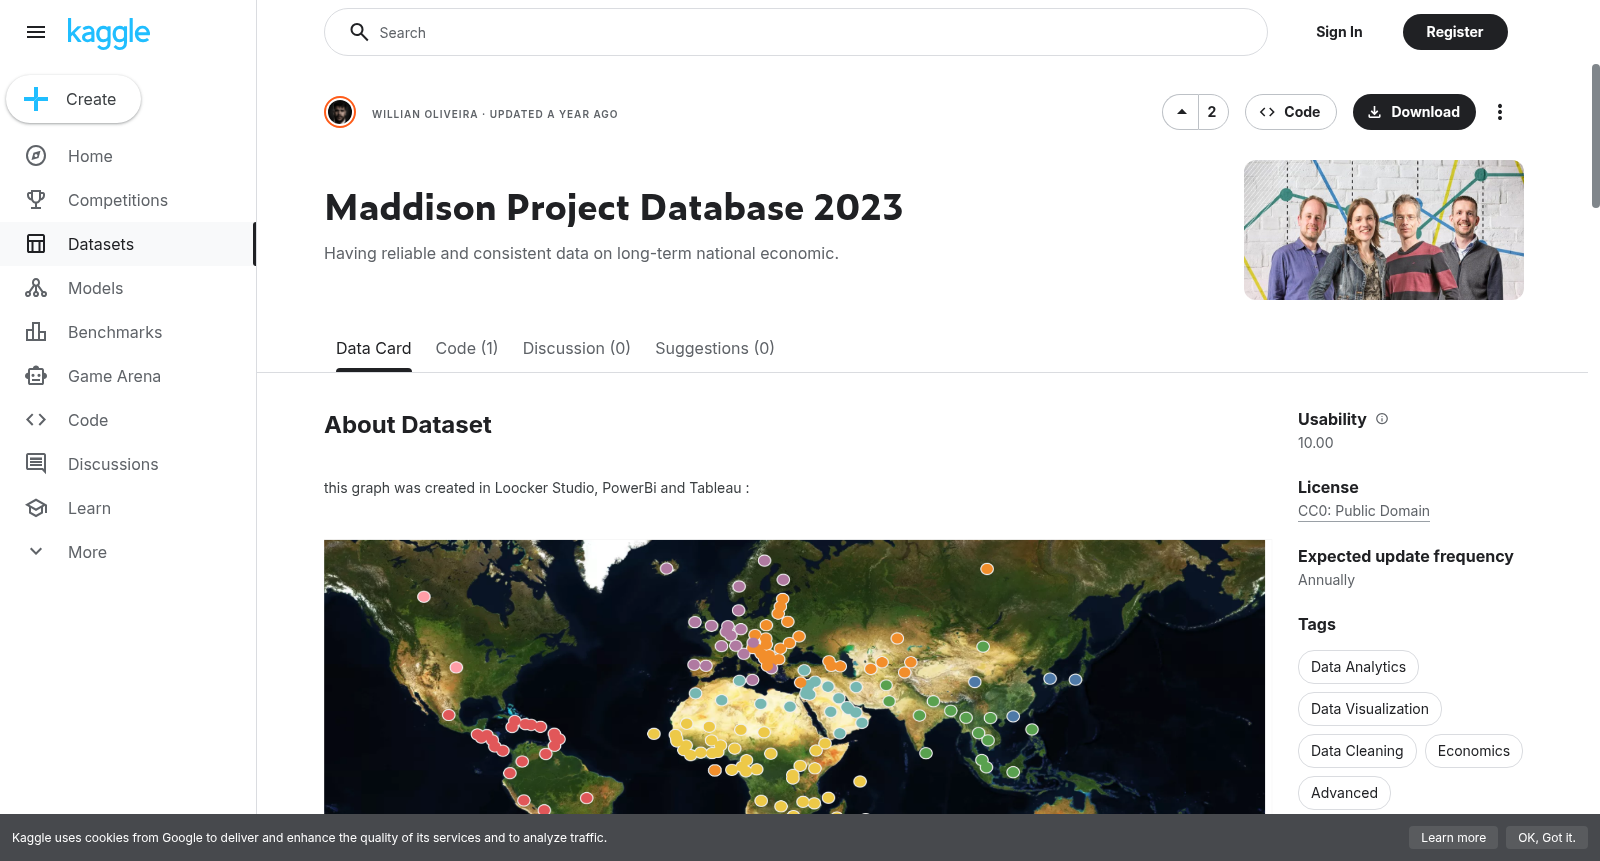Click the dataset cover image thumbnail
The width and height of the screenshot is (1600, 861).
click(1383, 230)
